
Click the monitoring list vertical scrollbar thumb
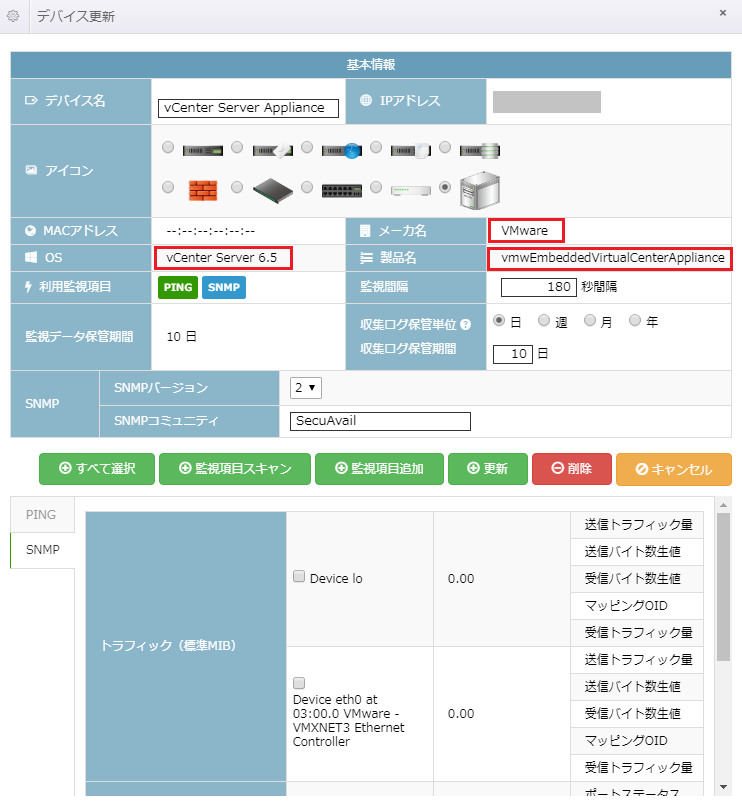click(723, 587)
